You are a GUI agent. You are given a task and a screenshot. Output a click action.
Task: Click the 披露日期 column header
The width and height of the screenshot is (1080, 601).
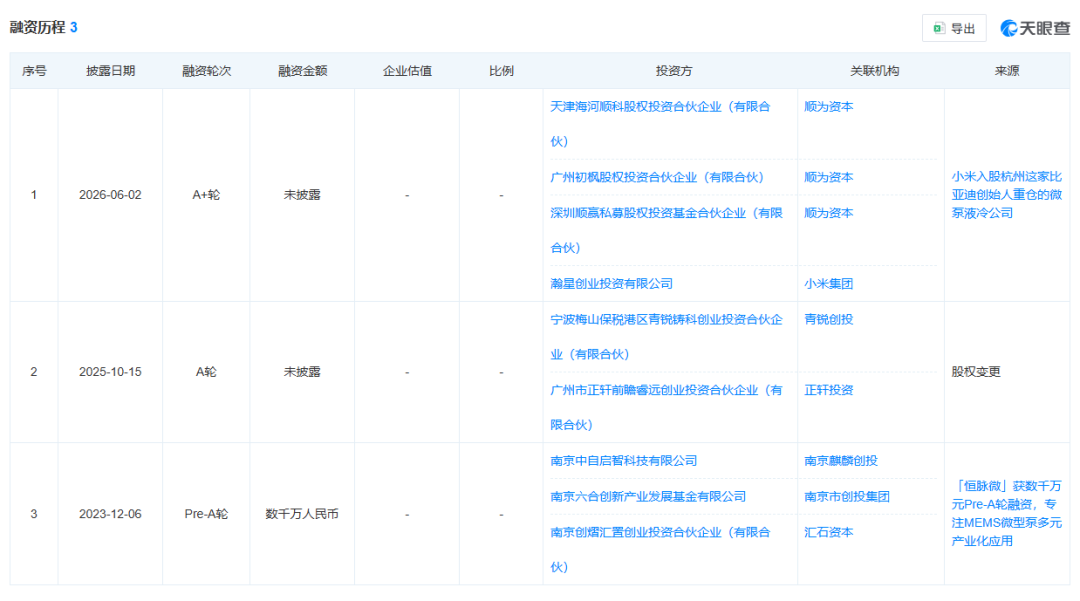coord(110,71)
